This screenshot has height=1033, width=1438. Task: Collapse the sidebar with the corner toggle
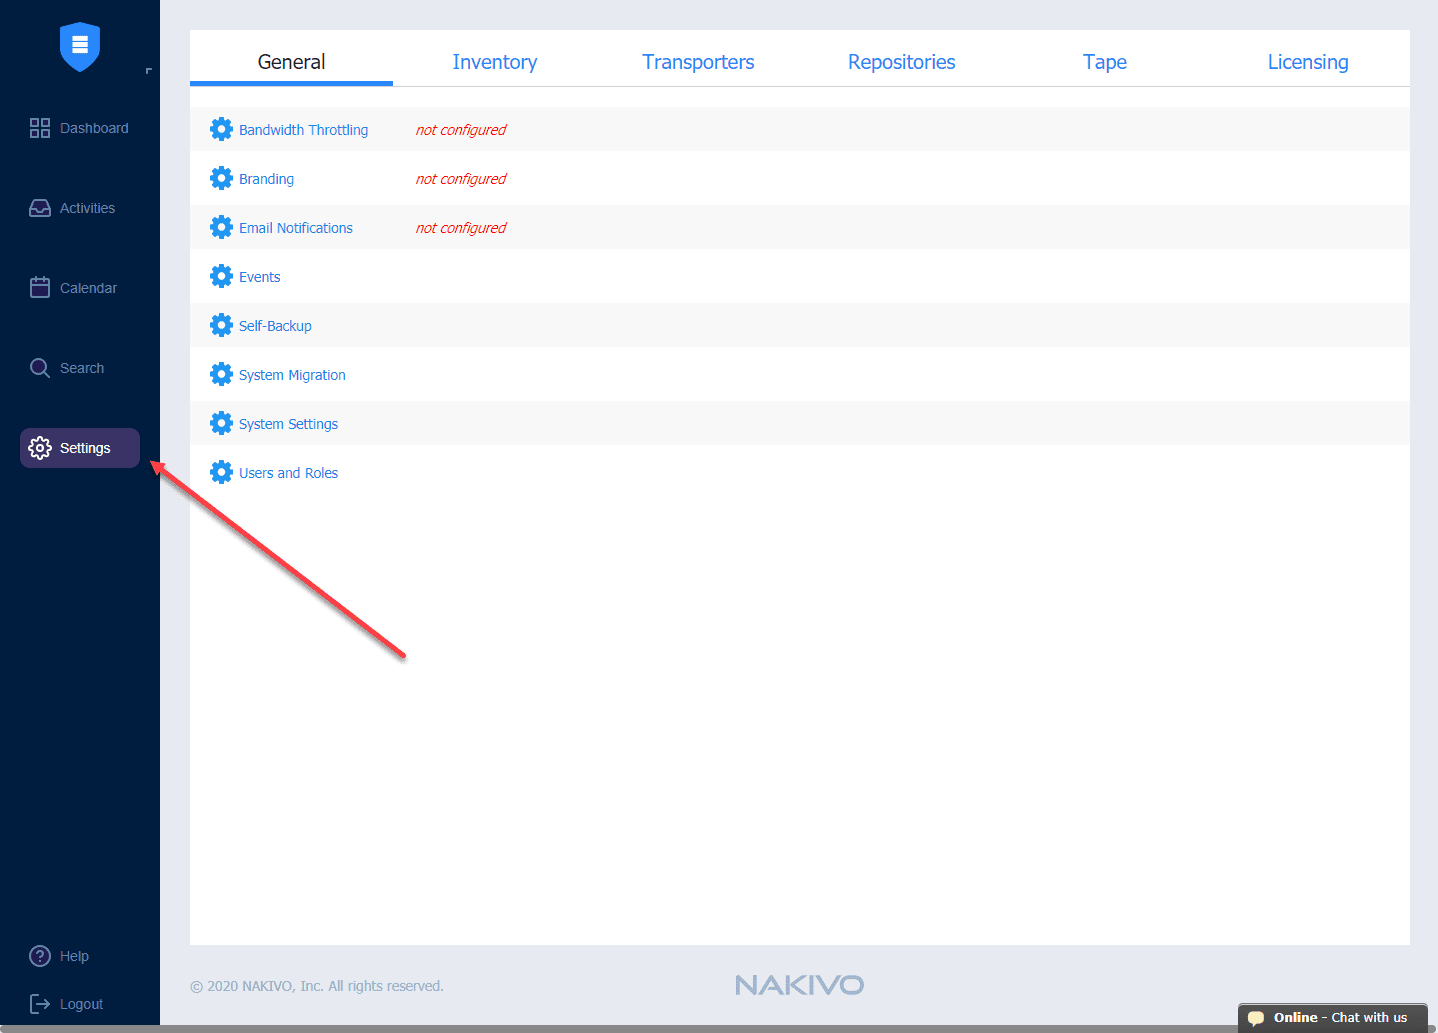pyautogui.click(x=149, y=71)
